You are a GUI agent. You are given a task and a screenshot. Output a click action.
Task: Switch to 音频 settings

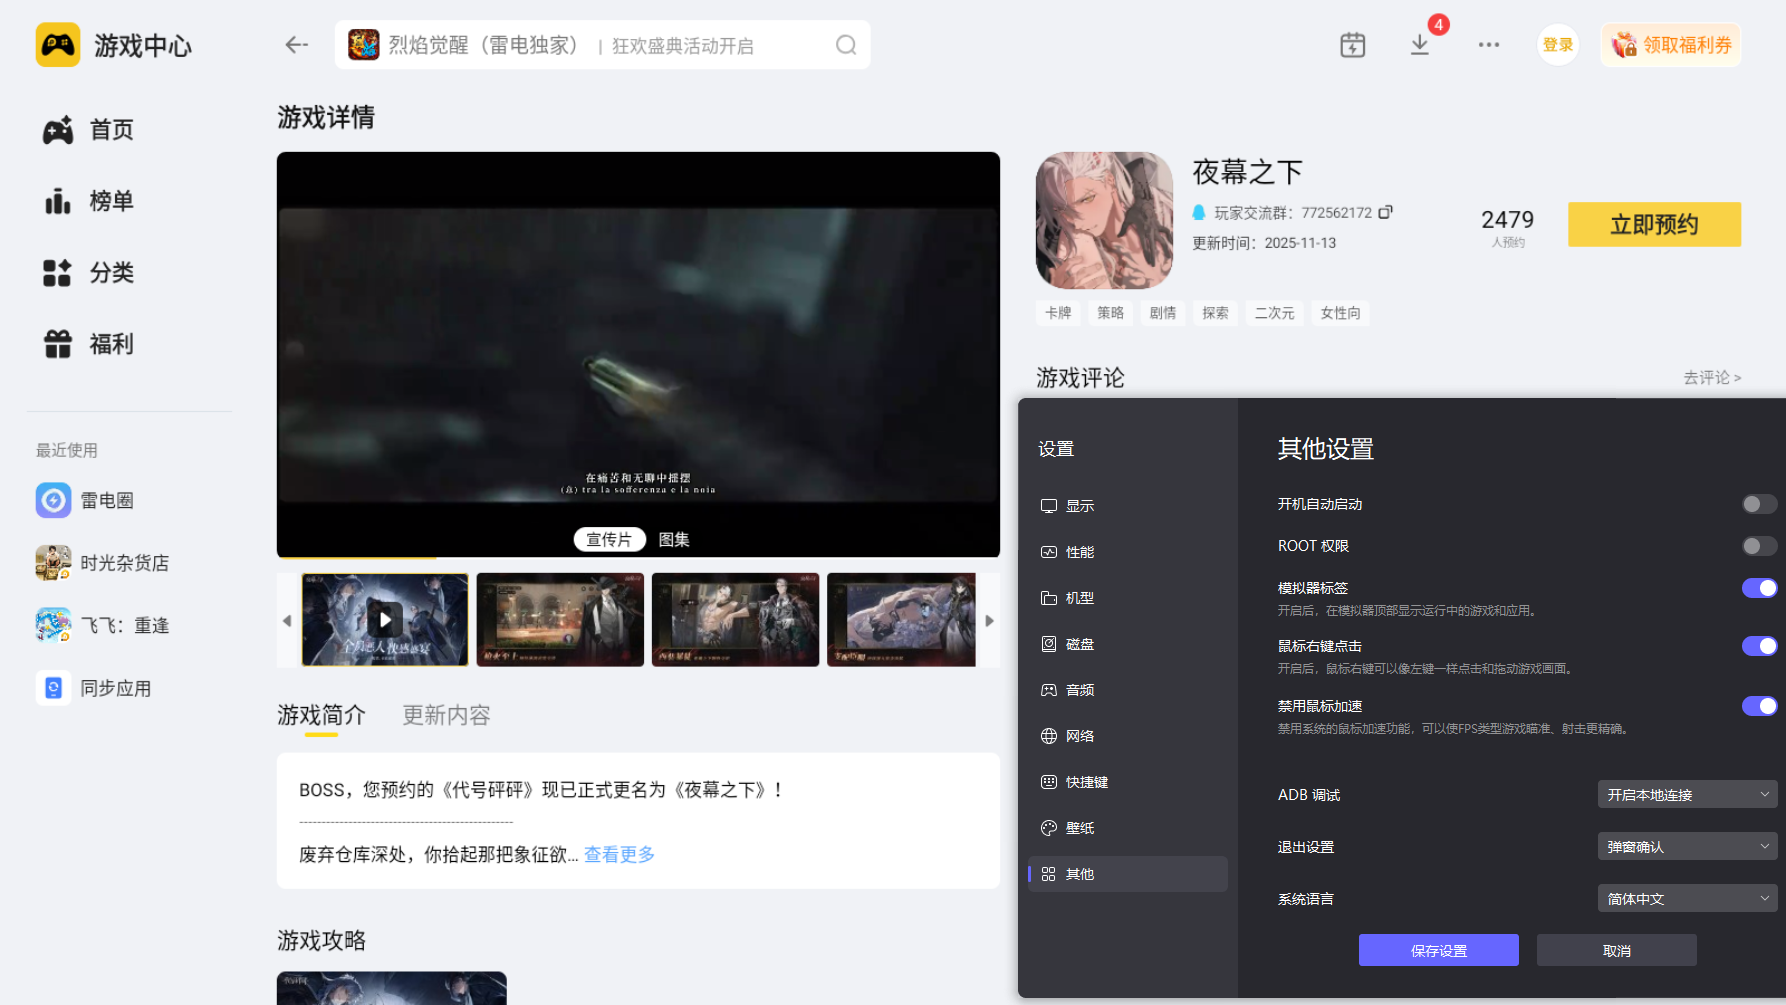point(1079,689)
